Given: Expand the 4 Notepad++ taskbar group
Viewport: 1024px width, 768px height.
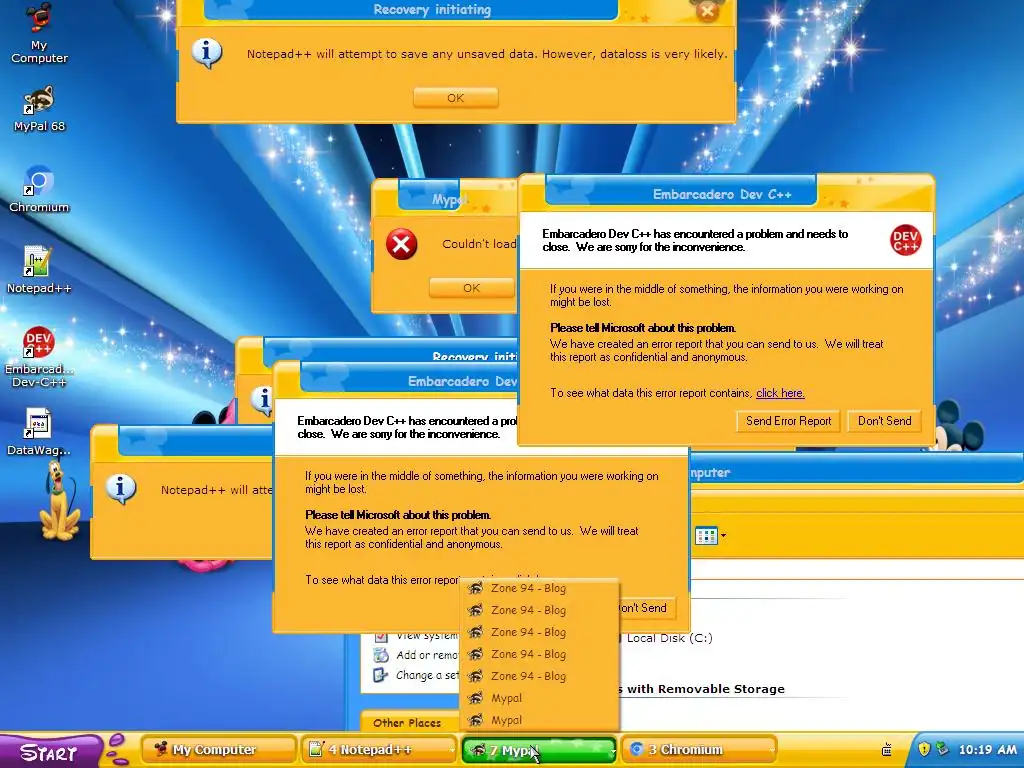Looking at the screenshot, I should coord(379,750).
